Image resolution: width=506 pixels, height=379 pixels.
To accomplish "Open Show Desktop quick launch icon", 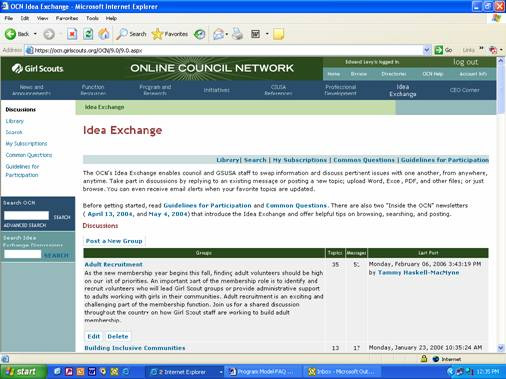I will [x=57, y=371].
